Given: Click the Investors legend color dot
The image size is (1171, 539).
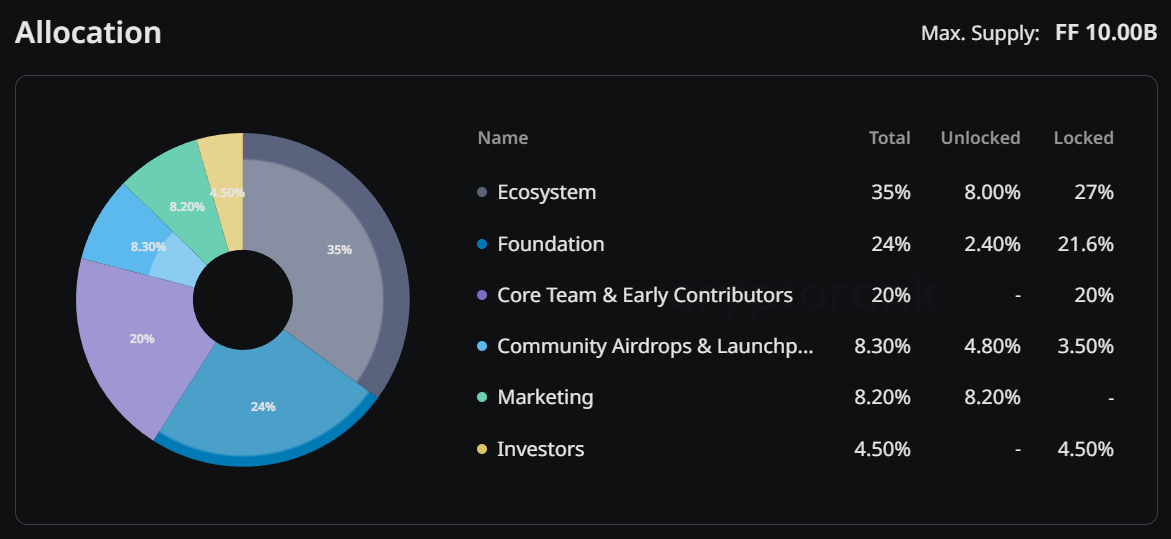Looking at the screenshot, I should point(482,449).
